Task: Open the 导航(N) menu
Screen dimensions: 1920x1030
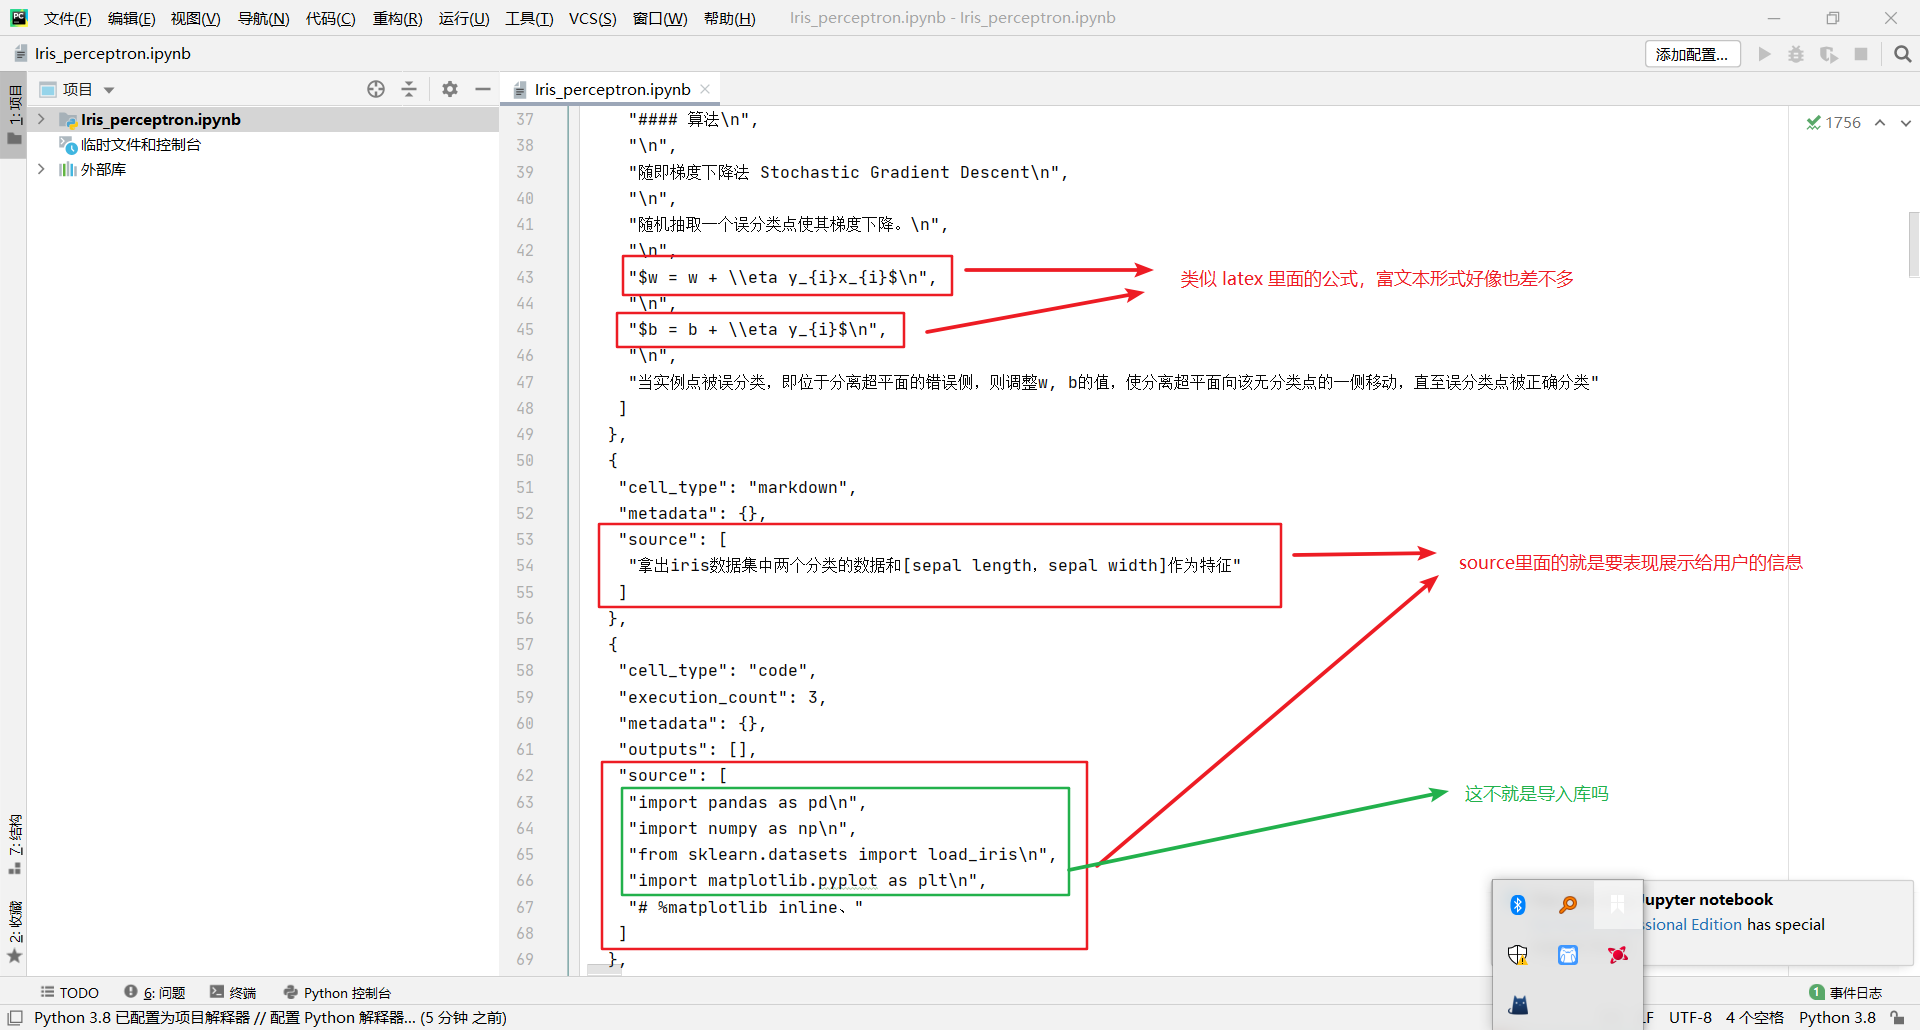Action: click(x=263, y=18)
